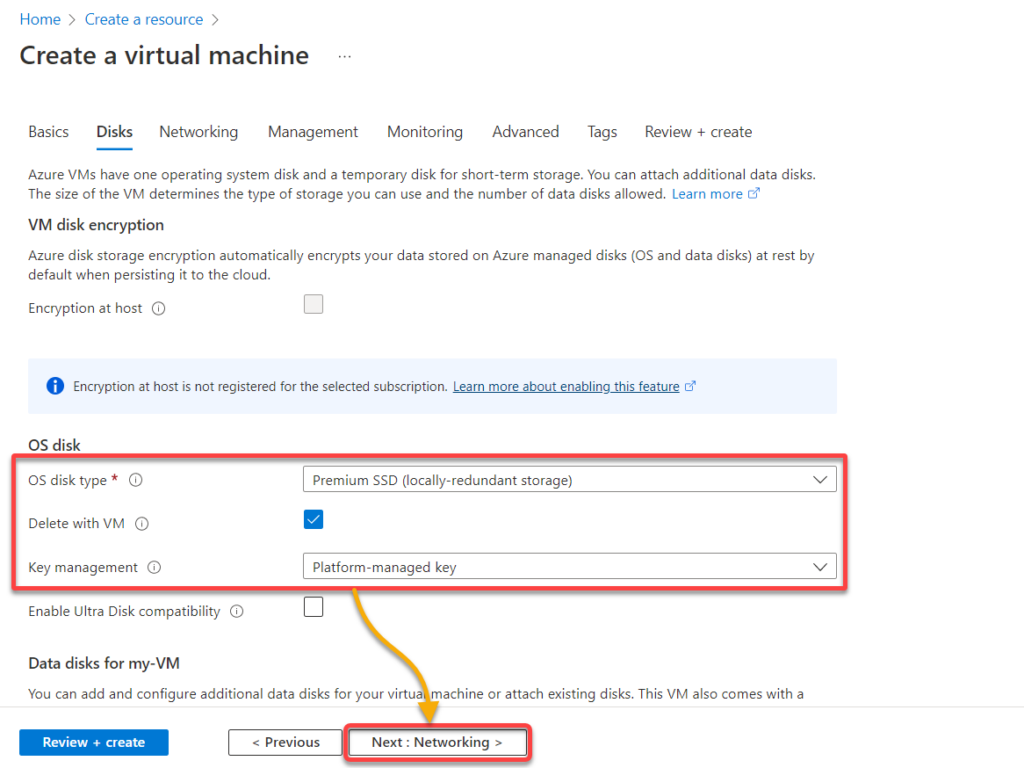Click the Previous button
Viewport: 1024px width, 768px height.
pos(285,742)
